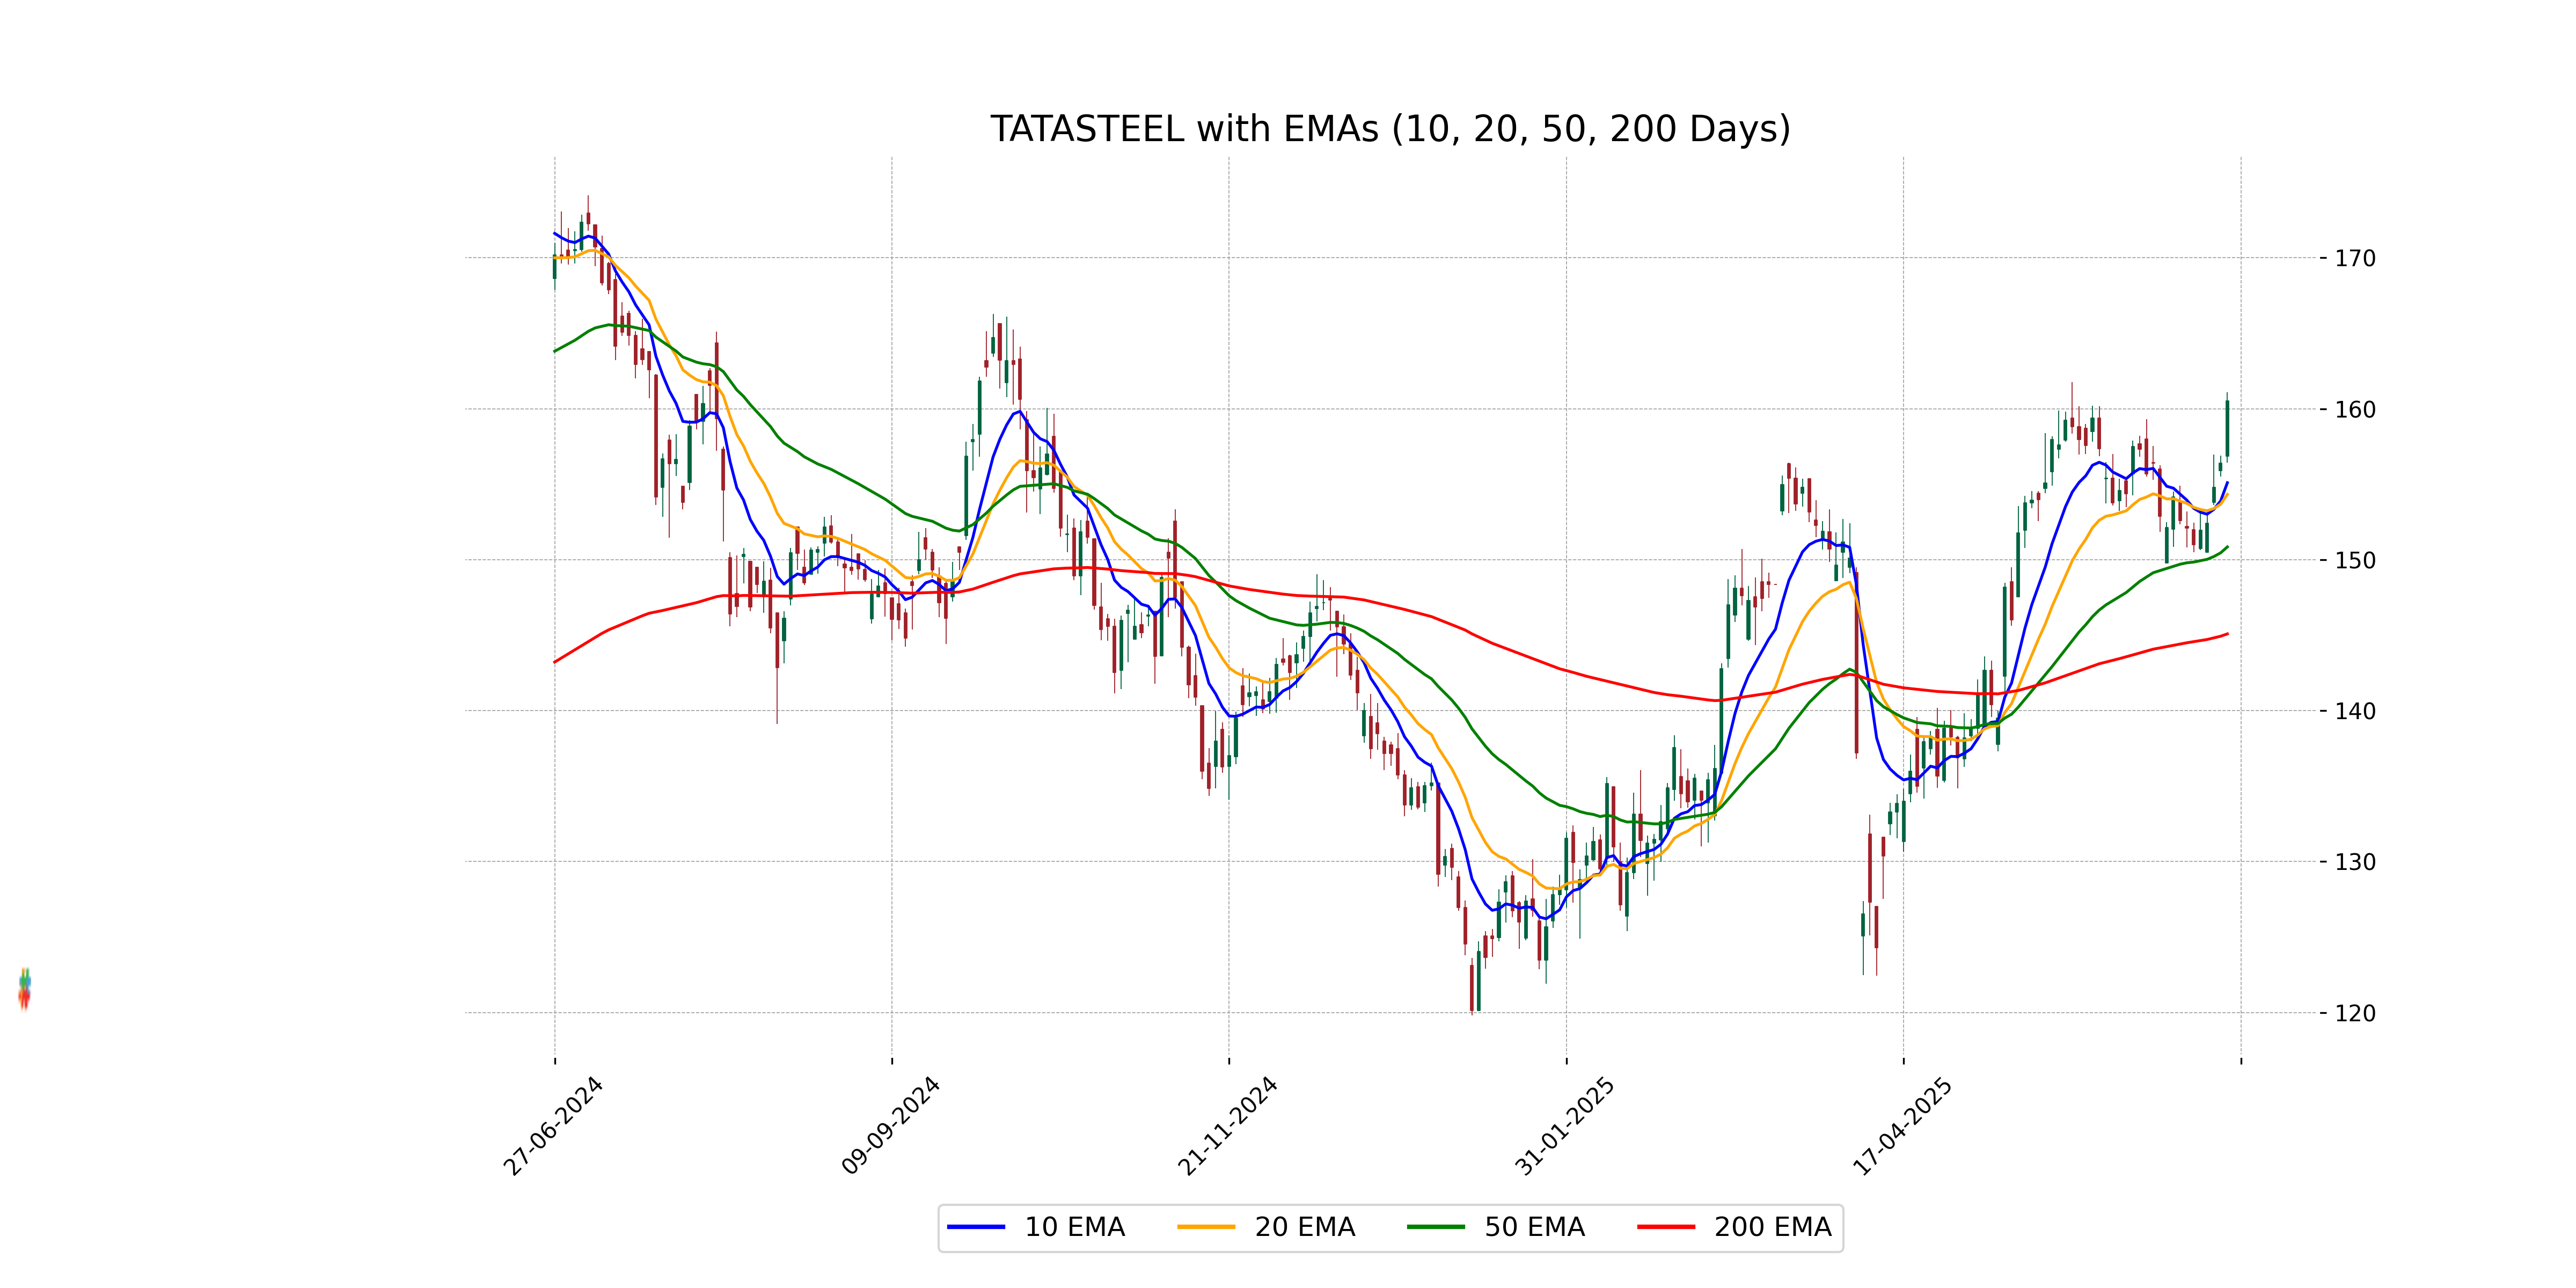Click the 50 EMA legend entry
The width and height of the screenshot is (2576, 1288).
point(1496,1227)
